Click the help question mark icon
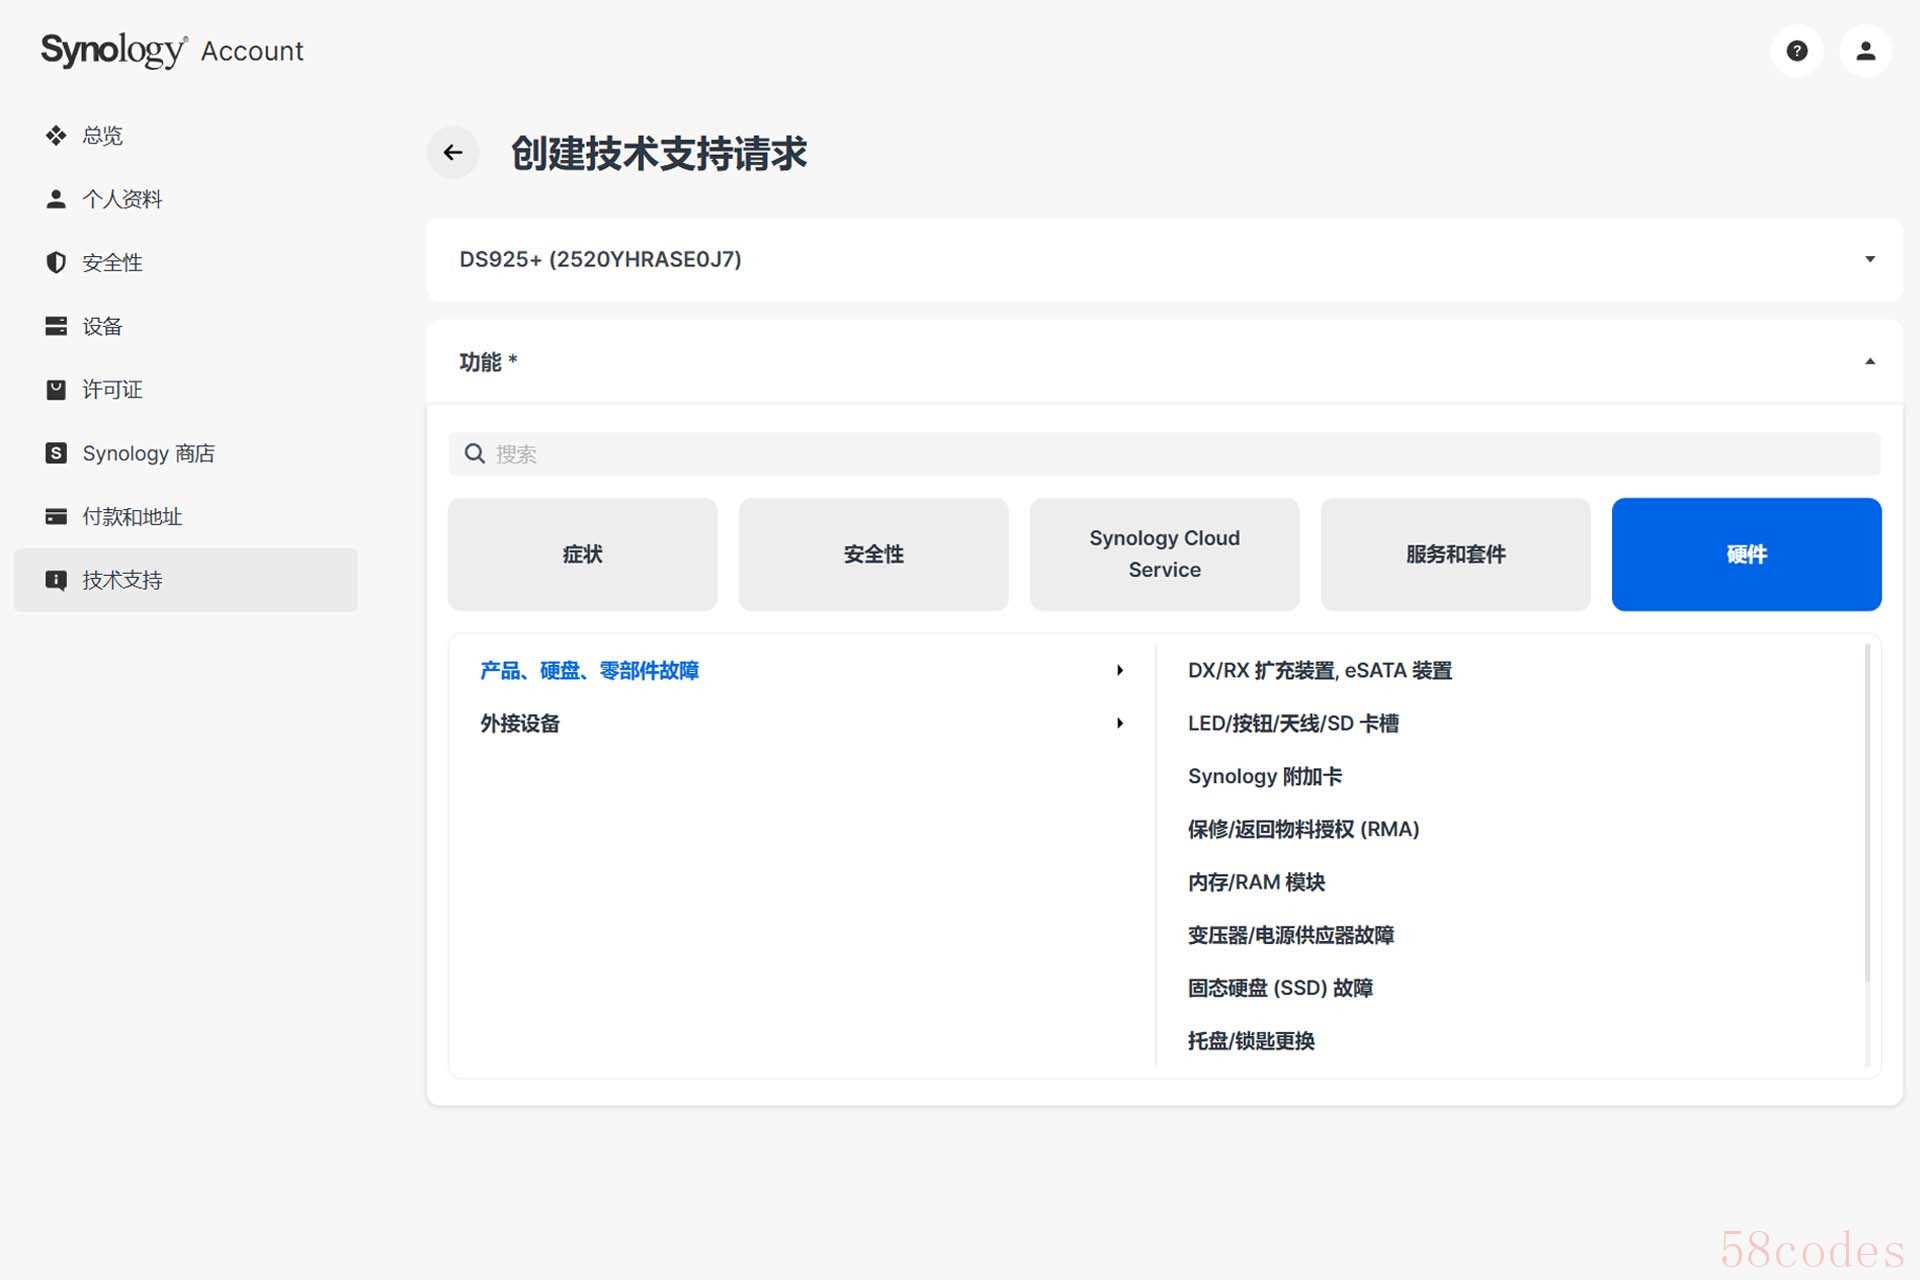 tap(1796, 51)
